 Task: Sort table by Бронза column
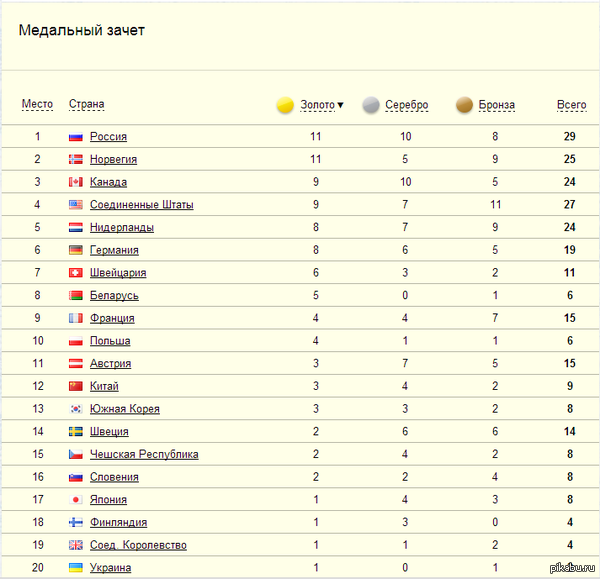(497, 105)
